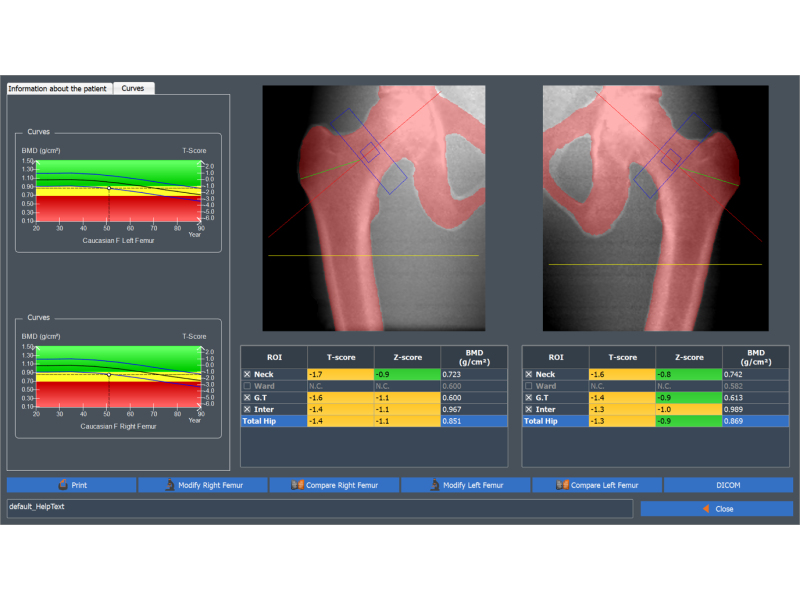Toggle the Inter checkbox in the right-hand table

click(529, 410)
